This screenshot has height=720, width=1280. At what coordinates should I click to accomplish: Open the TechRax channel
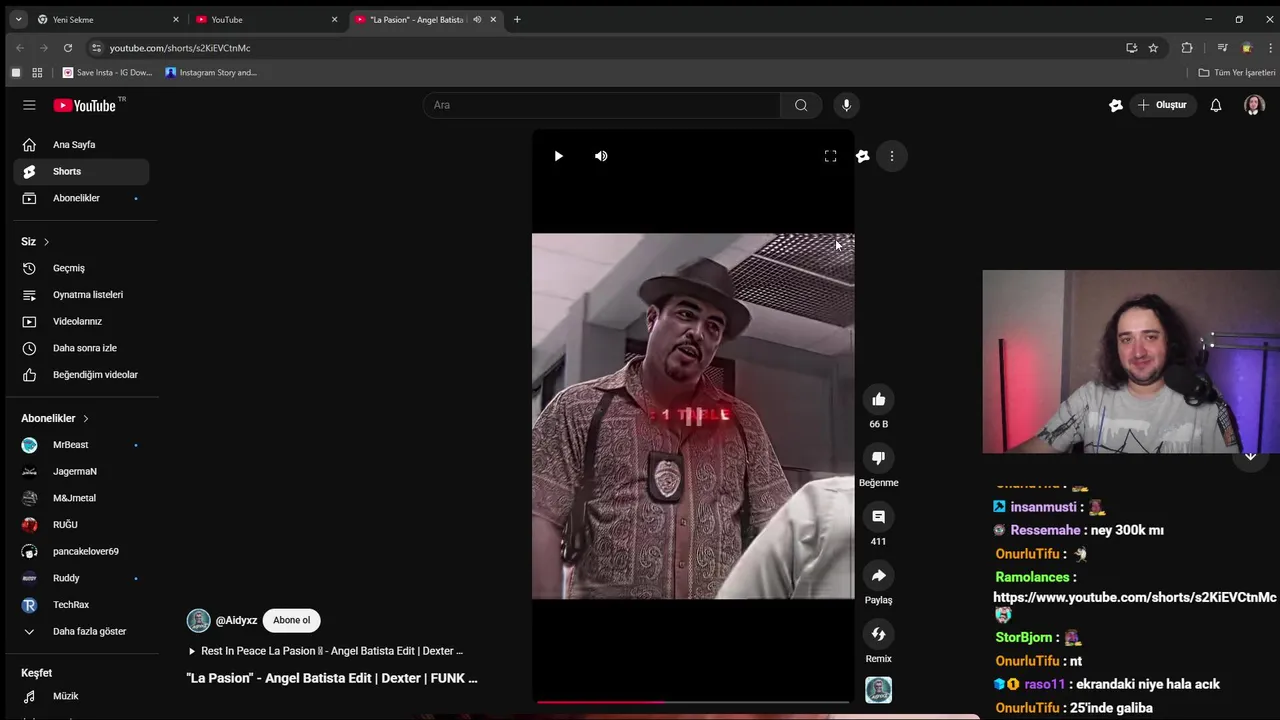click(82, 605)
